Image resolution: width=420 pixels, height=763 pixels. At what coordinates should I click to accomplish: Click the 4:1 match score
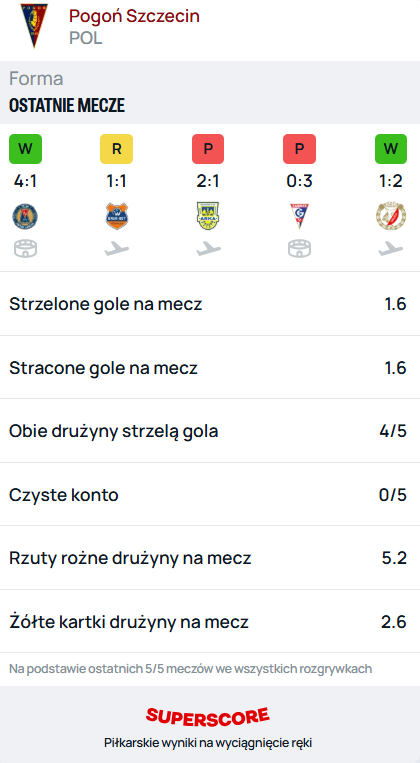[25, 182]
